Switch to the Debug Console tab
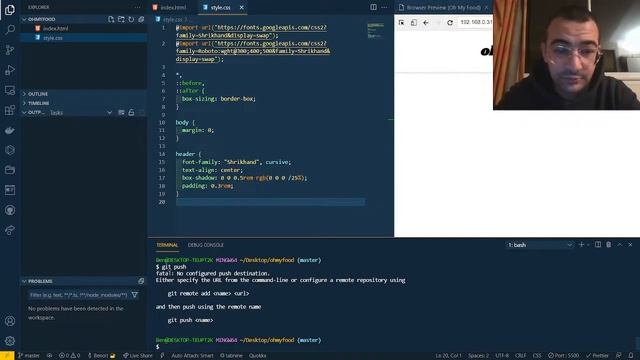The image size is (640, 360). (206, 245)
